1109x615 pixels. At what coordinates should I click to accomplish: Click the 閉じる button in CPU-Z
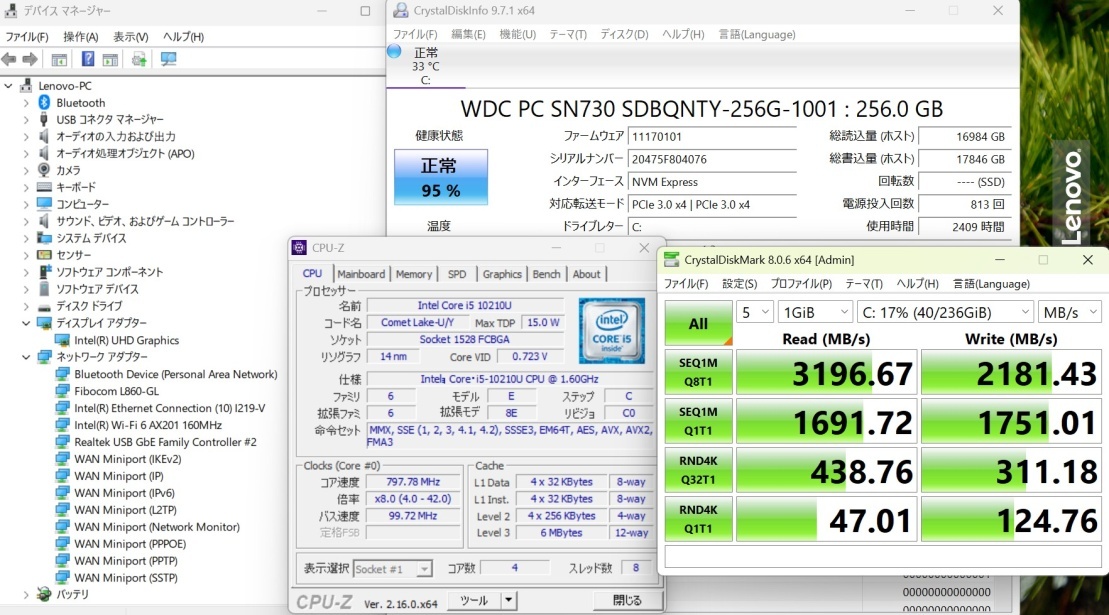tap(626, 600)
